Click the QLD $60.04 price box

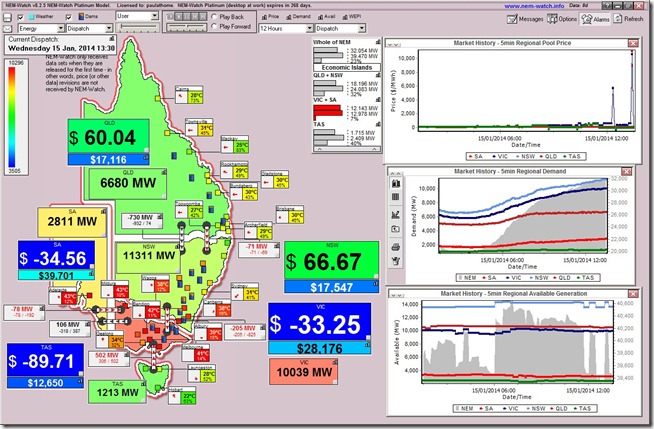click(109, 137)
